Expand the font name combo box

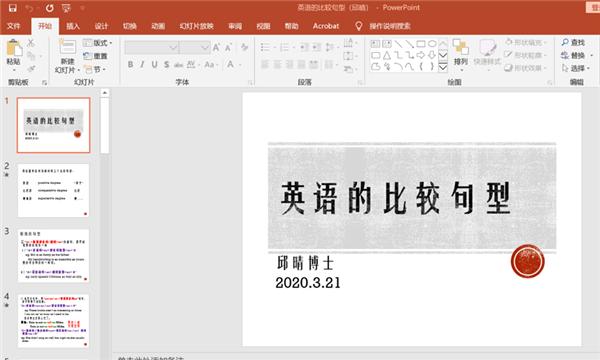174,47
